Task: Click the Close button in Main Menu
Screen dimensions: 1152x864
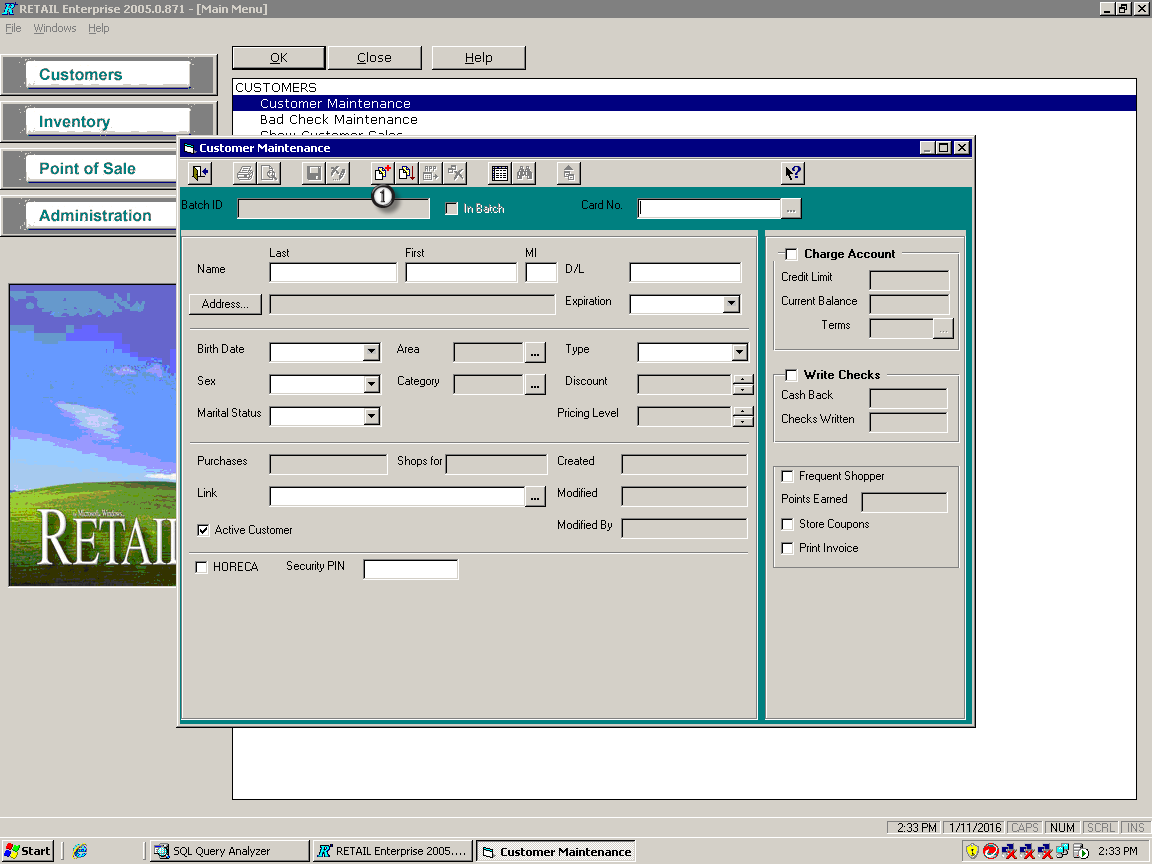Action: [x=374, y=57]
